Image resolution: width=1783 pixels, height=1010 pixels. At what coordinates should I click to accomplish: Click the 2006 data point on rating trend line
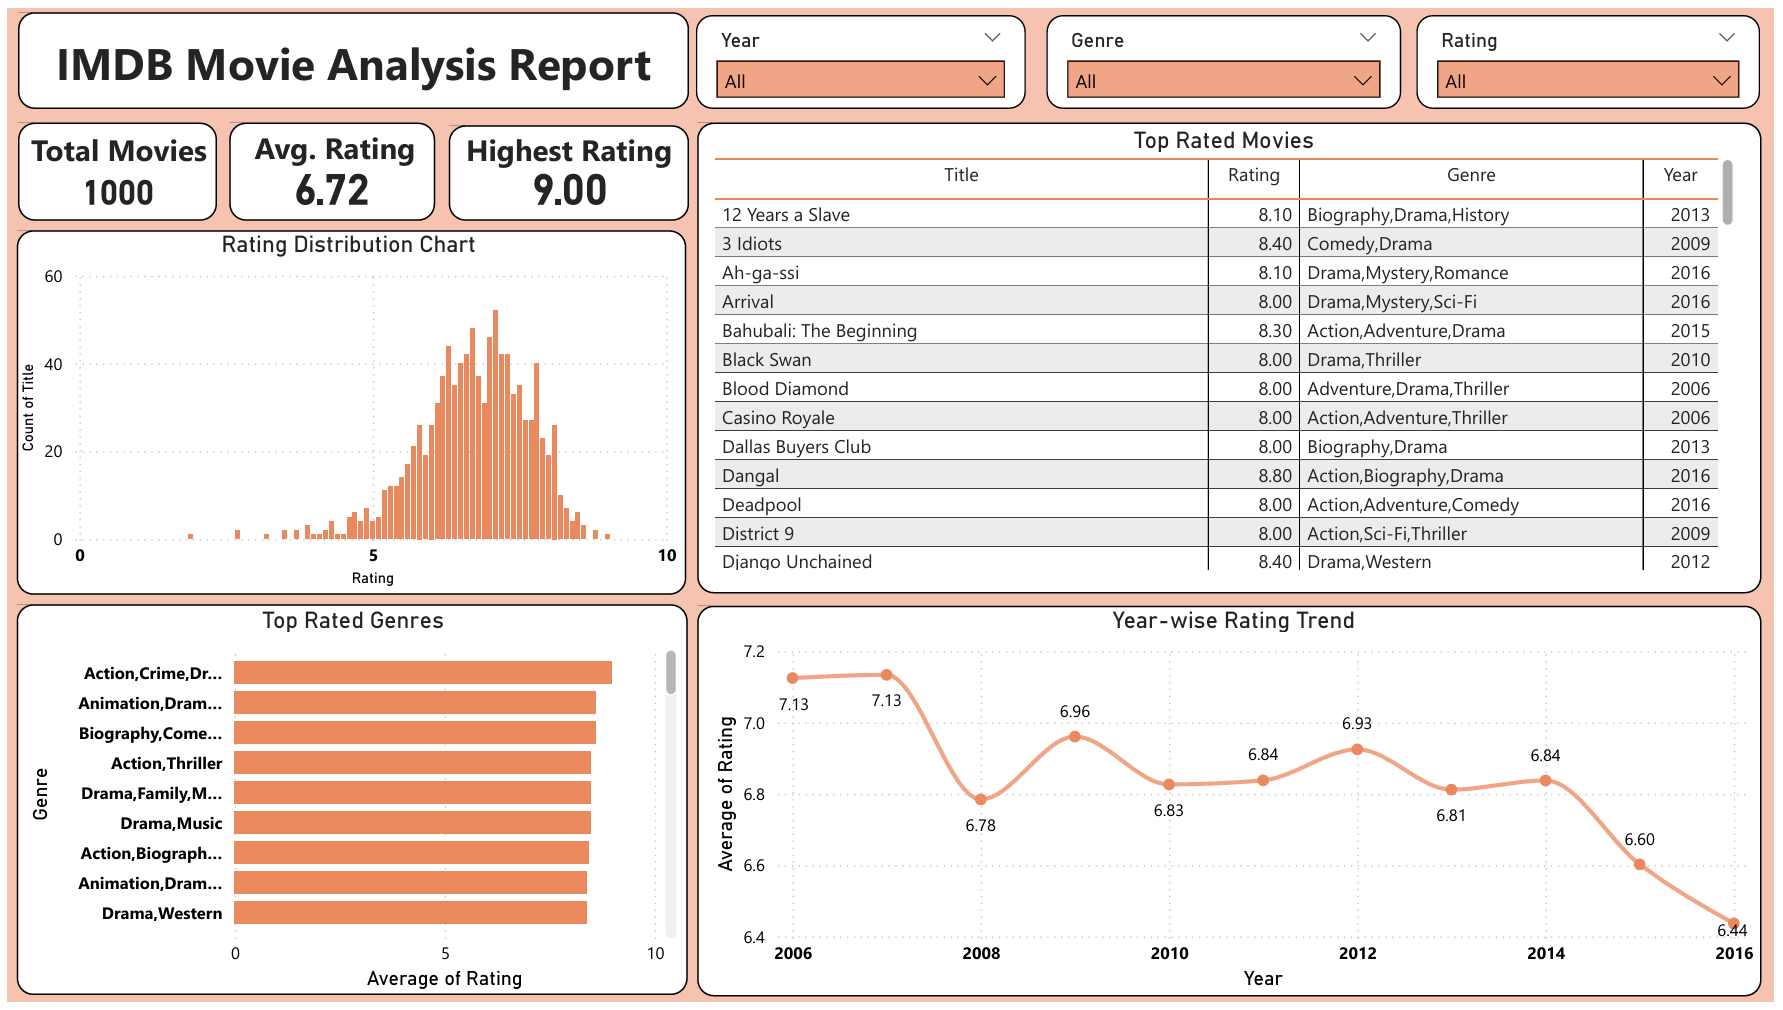[x=793, y=678]
